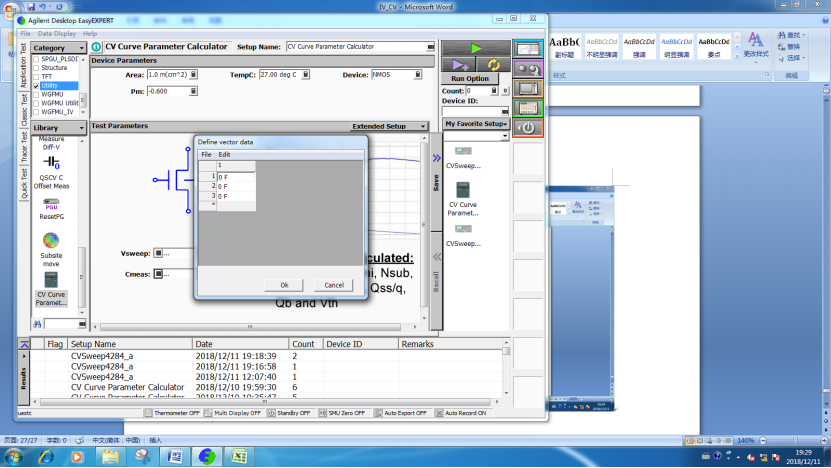Screen dimensions: 831x468
Task: Open the Help menu
Action: 90,33
